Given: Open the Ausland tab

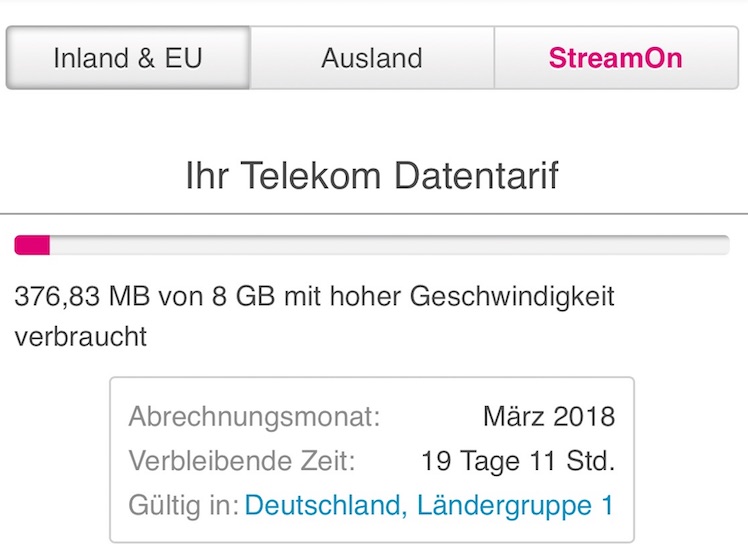Looking at the screenshot, I should [x=372, y=58].
